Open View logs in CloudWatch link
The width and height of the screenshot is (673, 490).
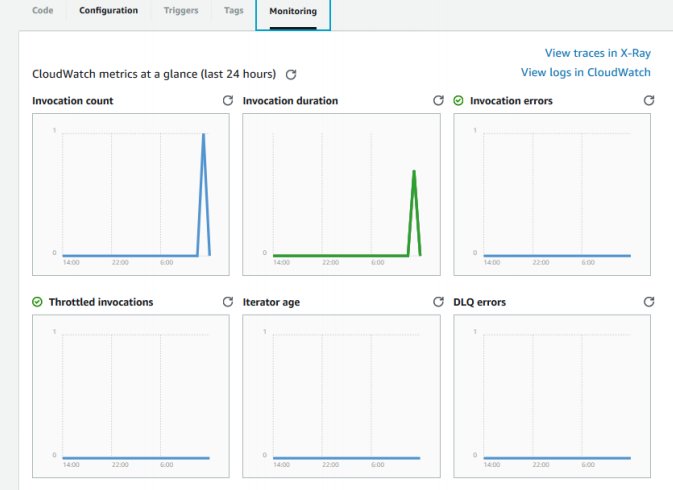585,73
